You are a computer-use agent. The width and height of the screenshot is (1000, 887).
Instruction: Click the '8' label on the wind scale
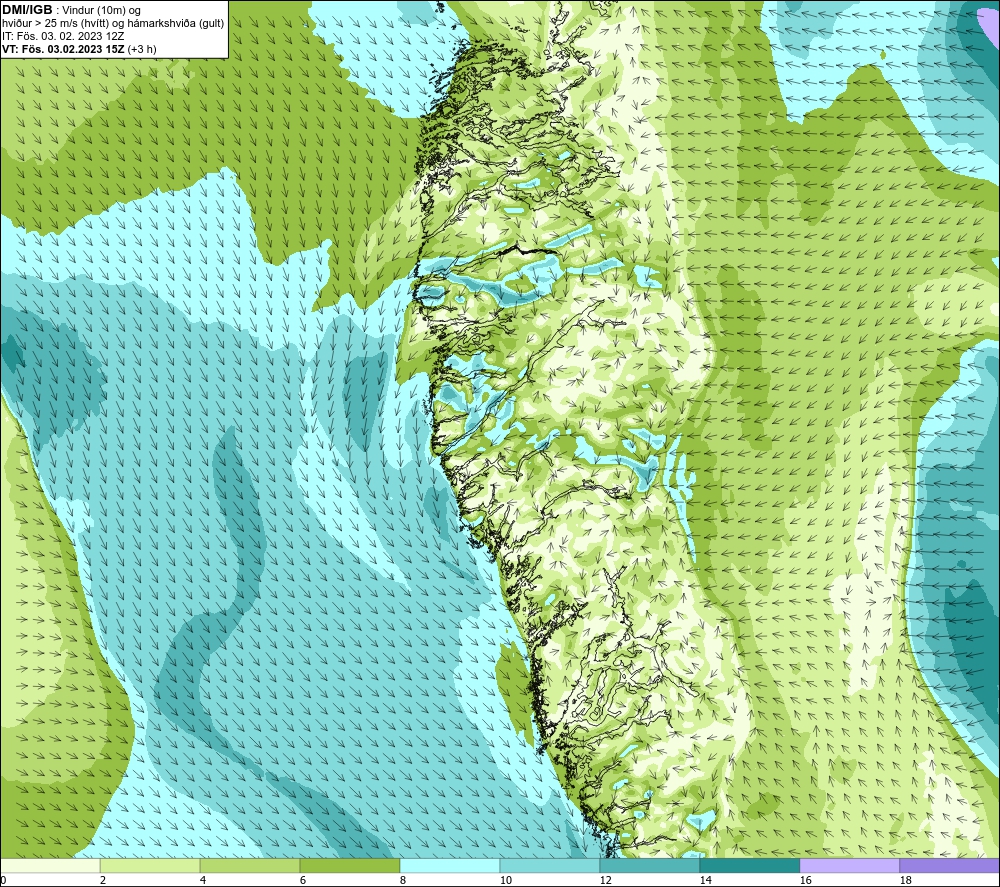click(x=403, y=881)
